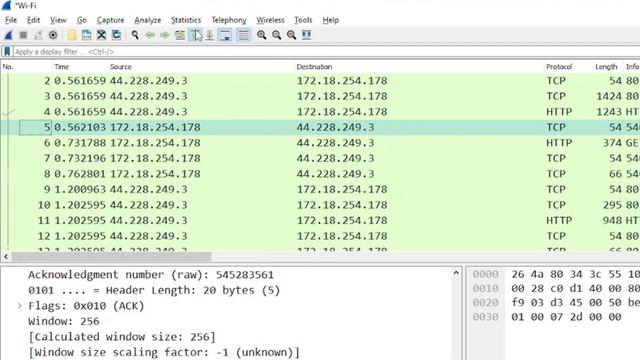640x360 pixels.
Task: Select the Calculated window size line
Action: [122, 337]
